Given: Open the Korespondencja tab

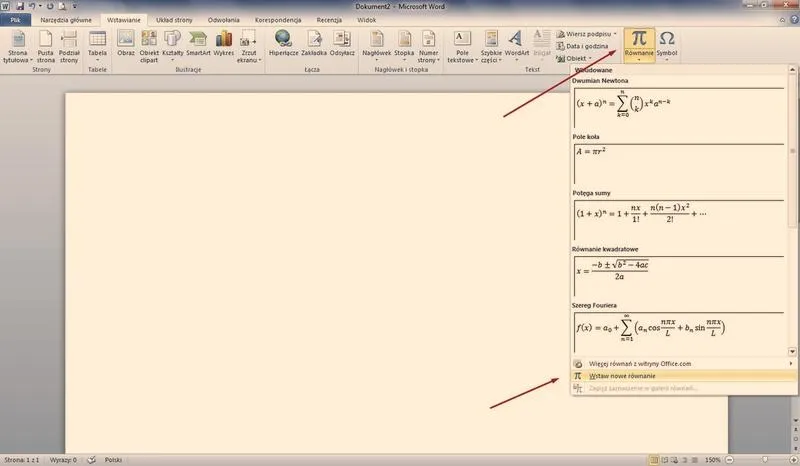Looking at the screenshot, I should [278, 20].
